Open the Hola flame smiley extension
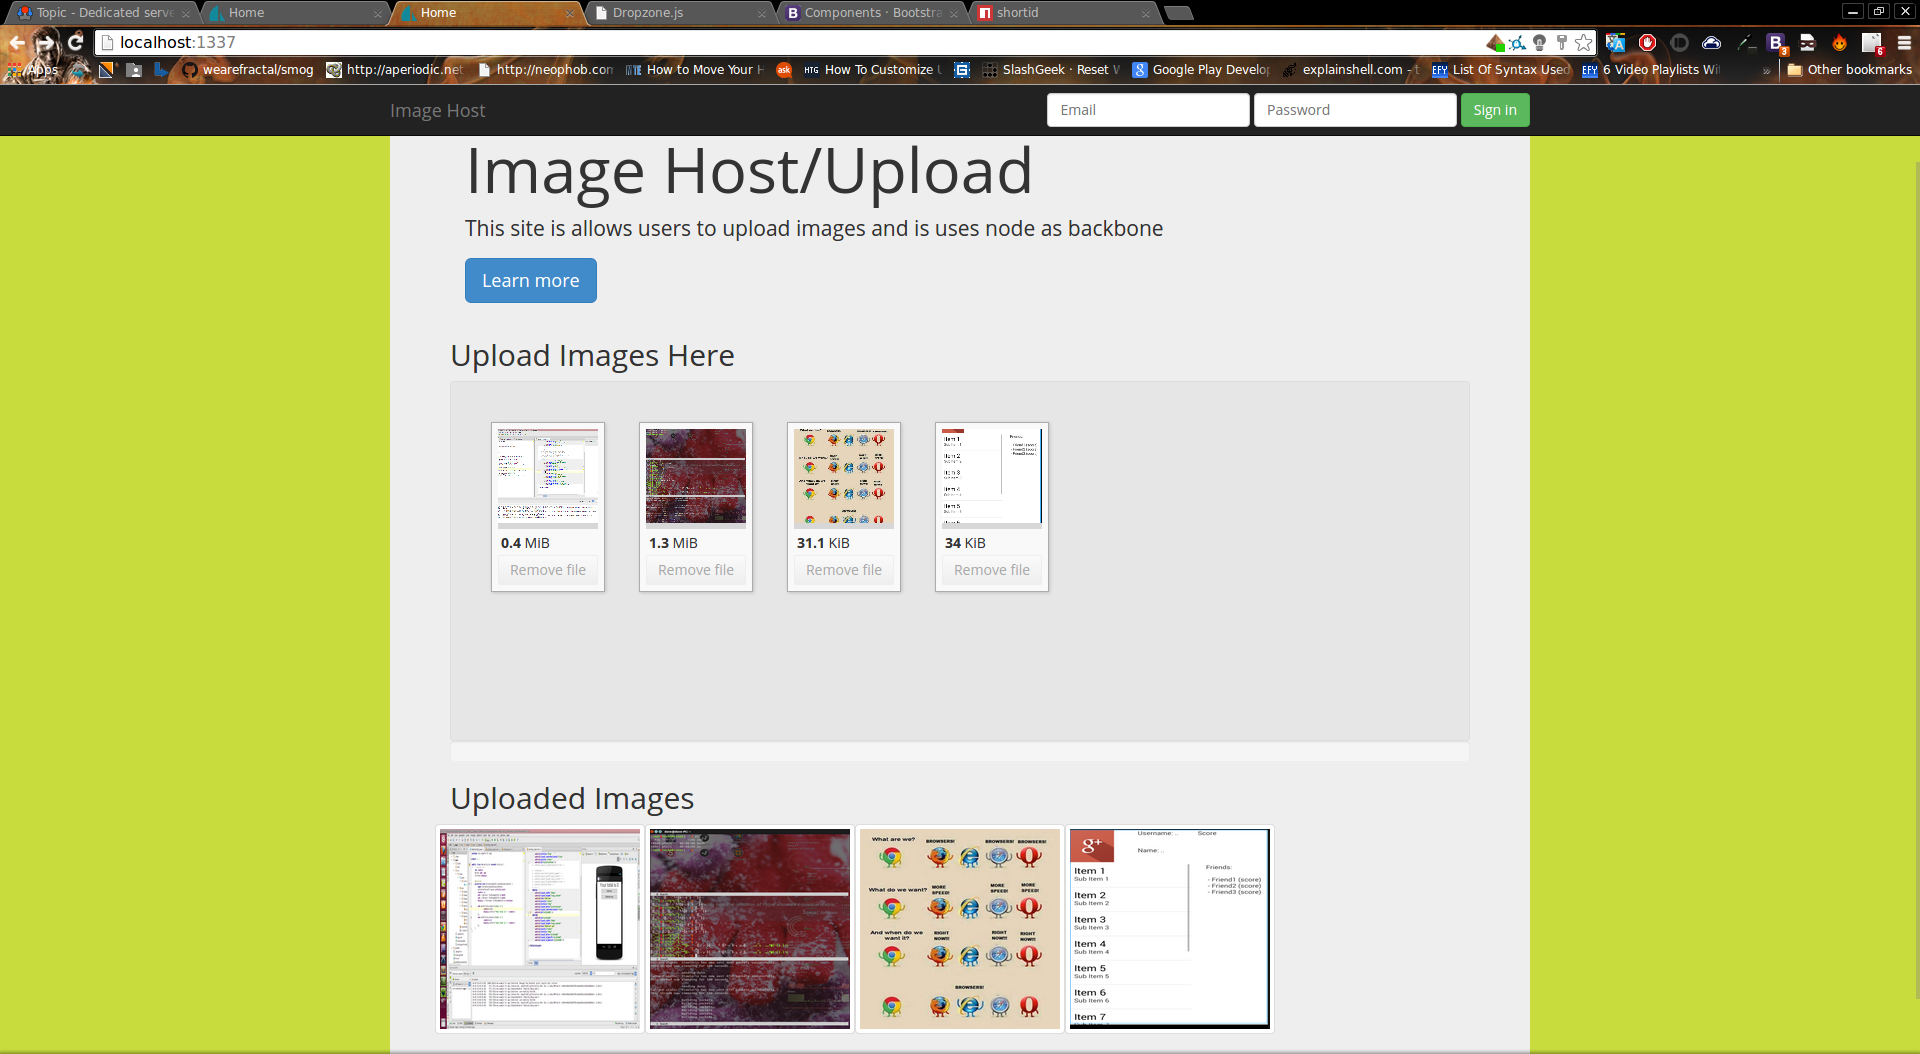Screen dimensions: 1920x1054 1839,42
